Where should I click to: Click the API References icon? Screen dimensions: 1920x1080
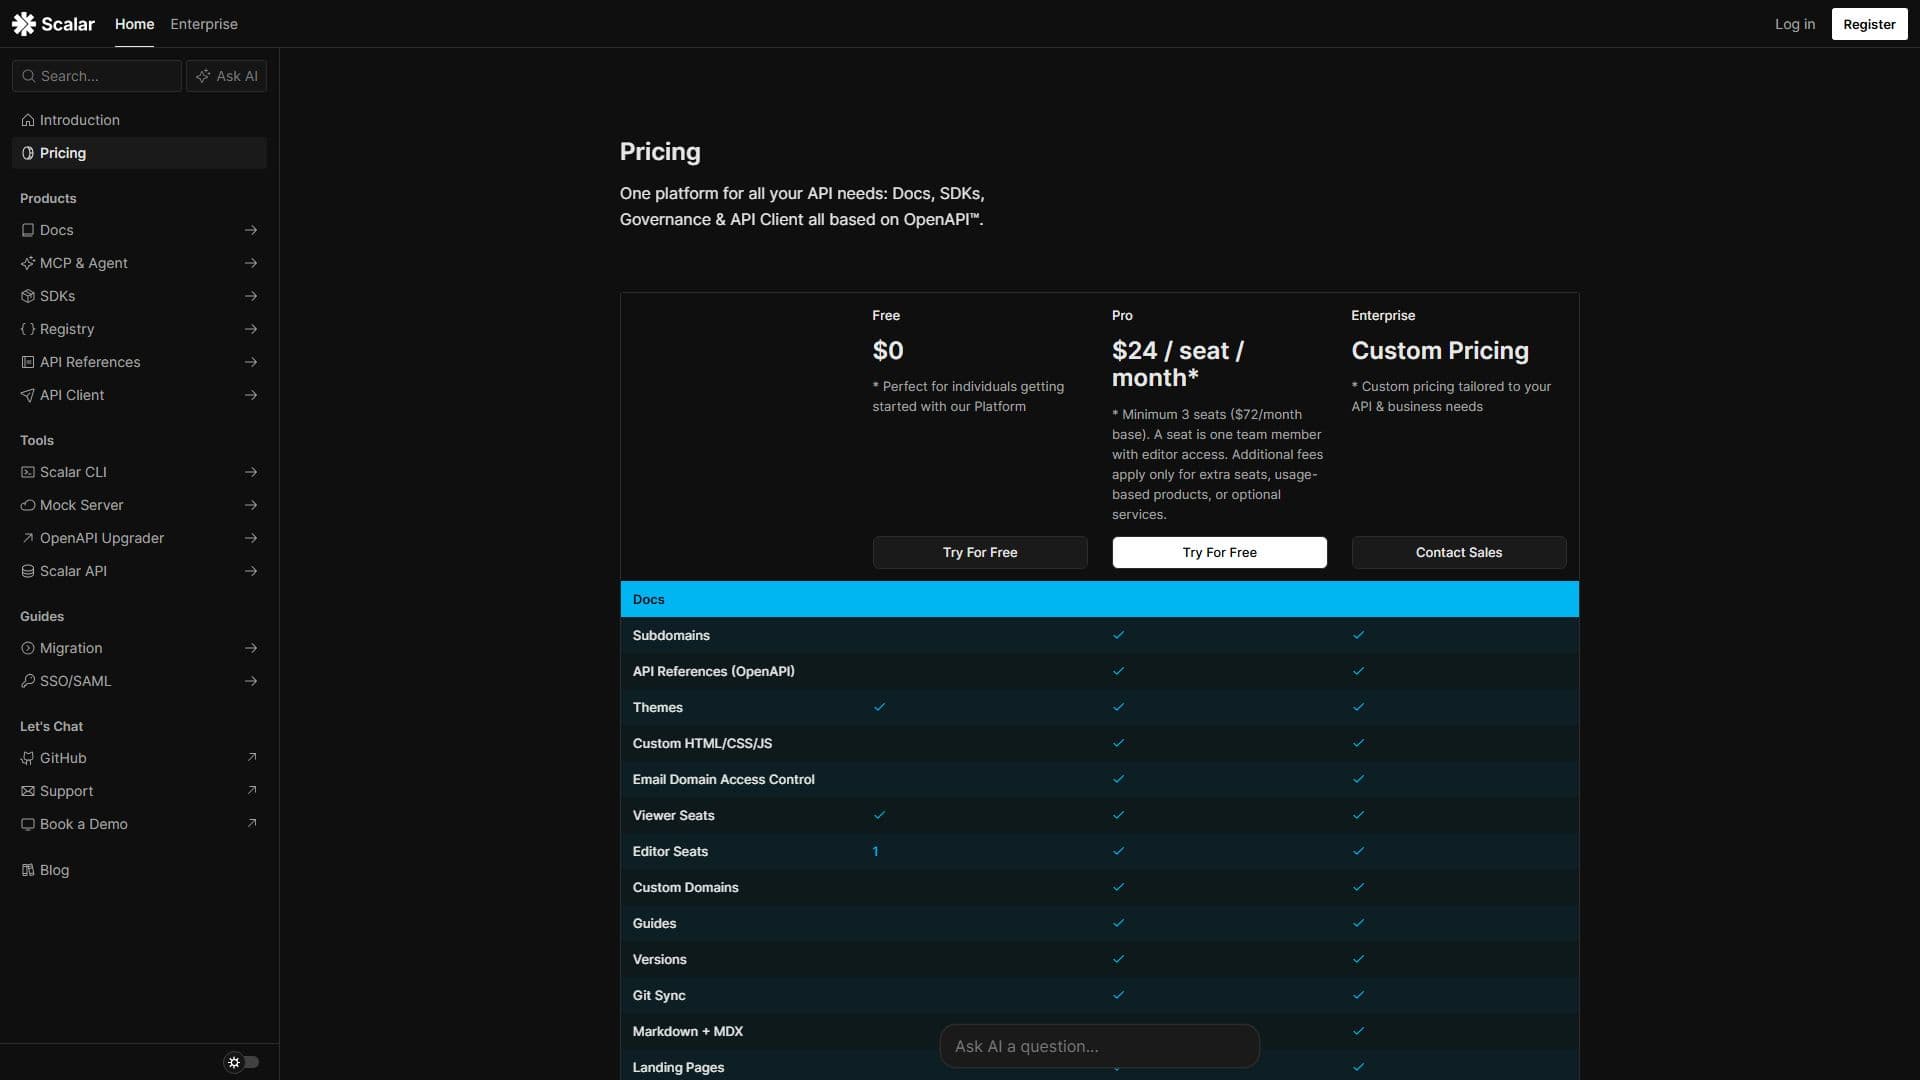point(28,362)
